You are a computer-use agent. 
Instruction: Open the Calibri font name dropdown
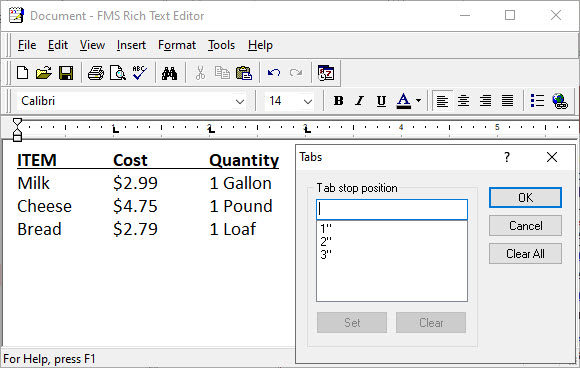click(x=240, y=101)
